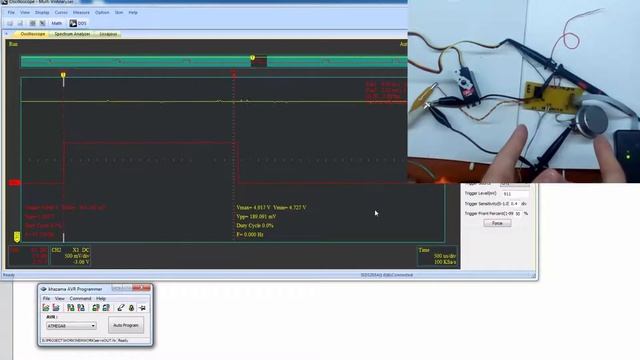Open the File menu in oscilloscope window
640x360 pixels.
point(11,13)
